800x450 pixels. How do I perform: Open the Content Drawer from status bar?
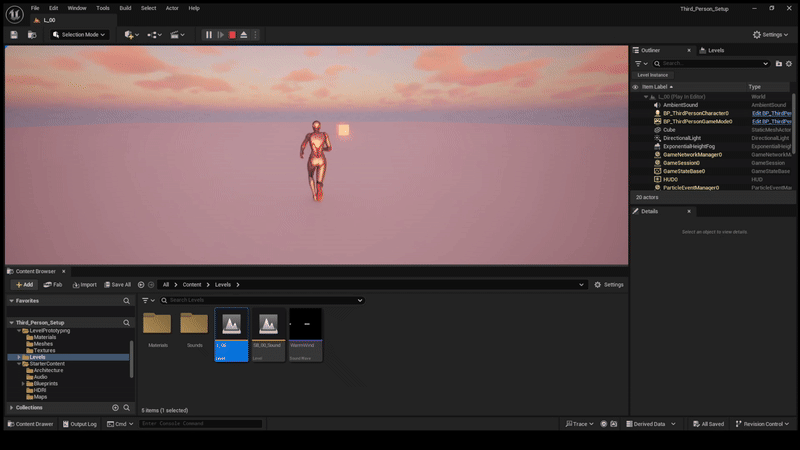click(30, 424)
